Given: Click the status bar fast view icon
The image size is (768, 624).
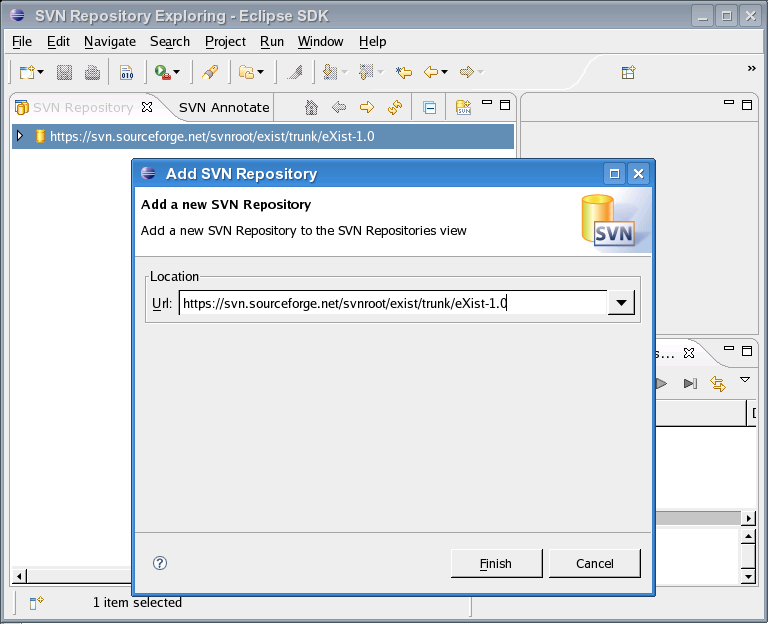Looking at the screenshot, I should 36,602.
